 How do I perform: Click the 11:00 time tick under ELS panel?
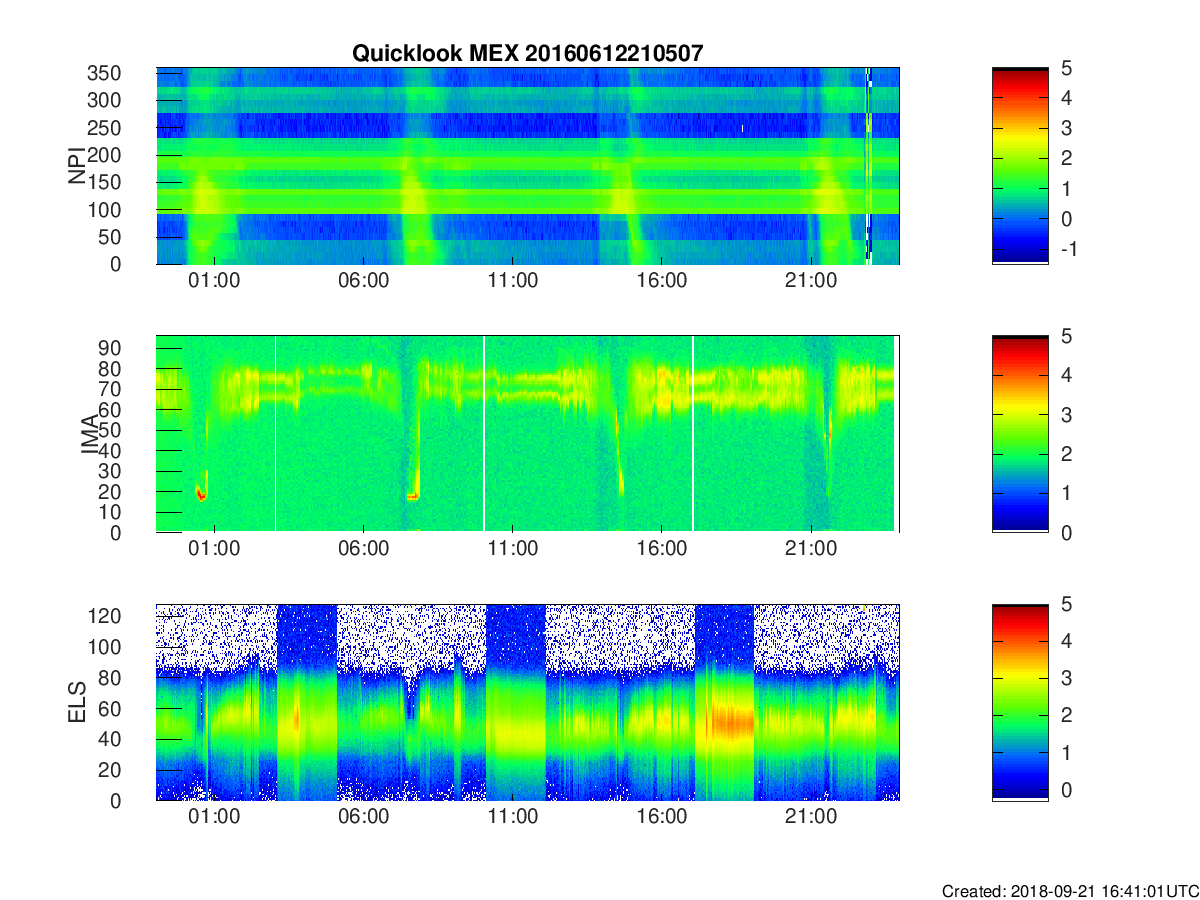tap(513, 818)
